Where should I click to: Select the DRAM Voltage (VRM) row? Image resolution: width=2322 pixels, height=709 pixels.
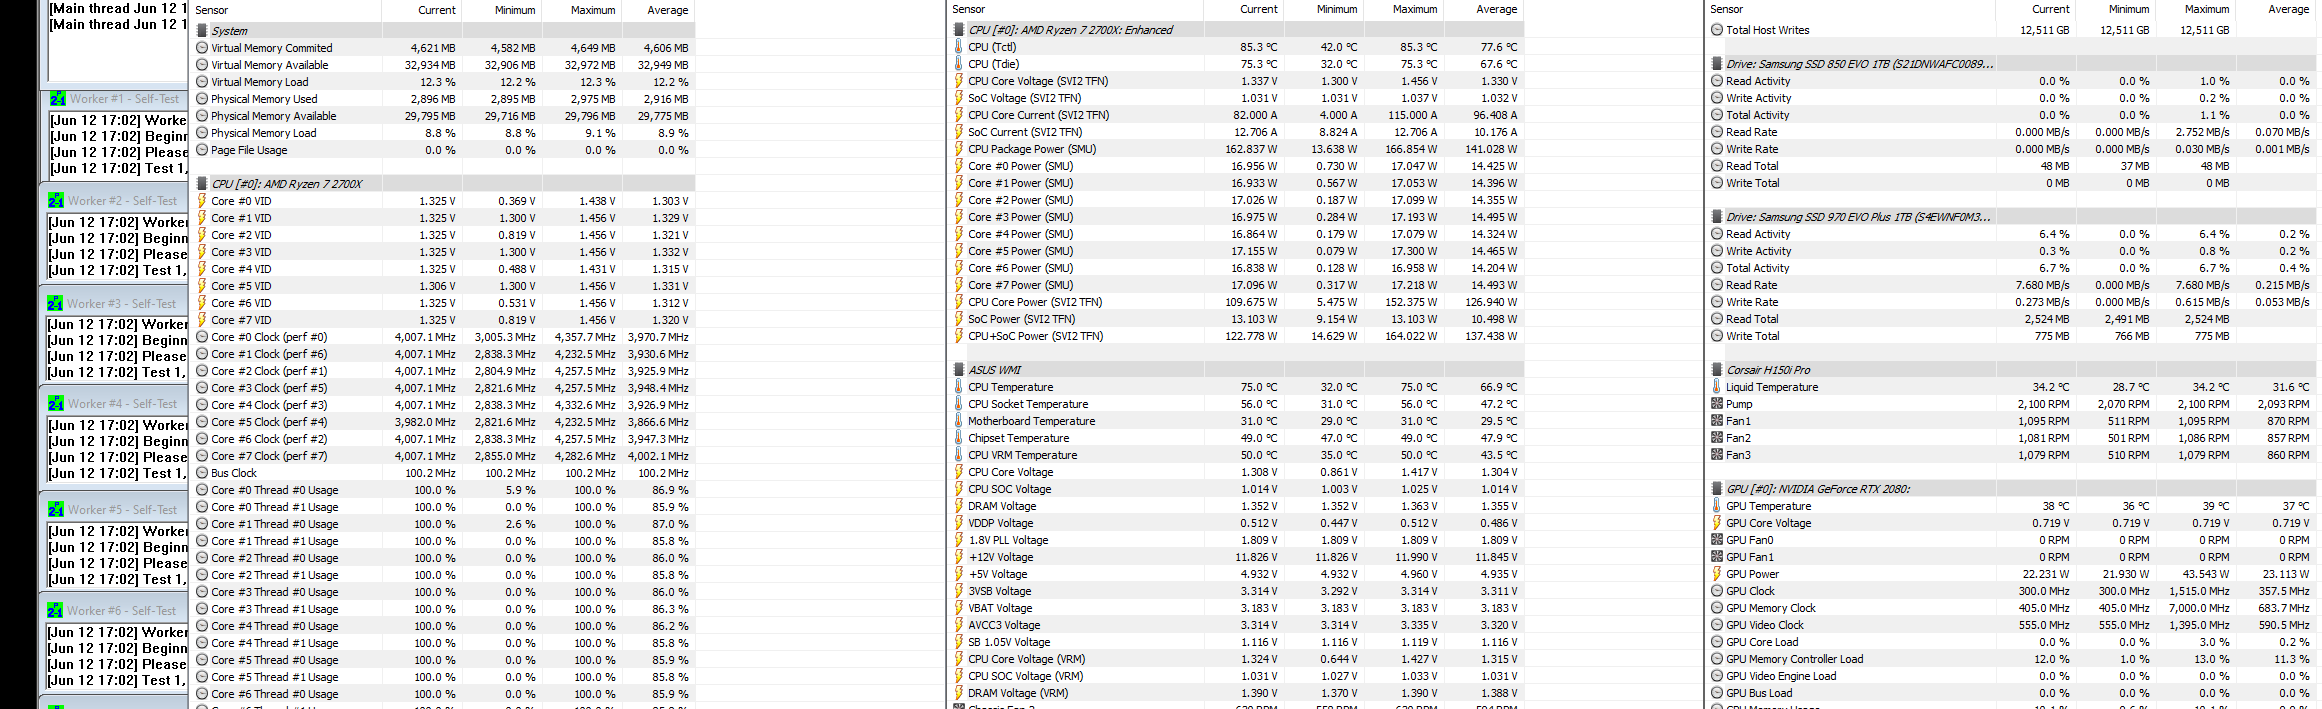tap(1236, 693)
